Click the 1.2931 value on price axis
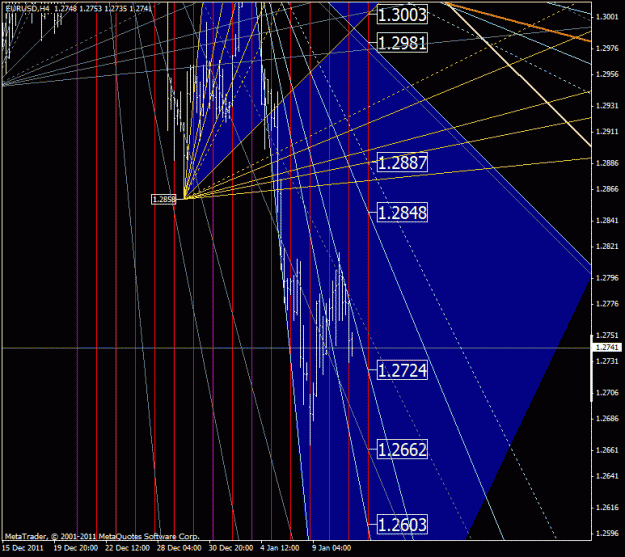625x557 pixels. pyautogui.click(x=607, y=106)
